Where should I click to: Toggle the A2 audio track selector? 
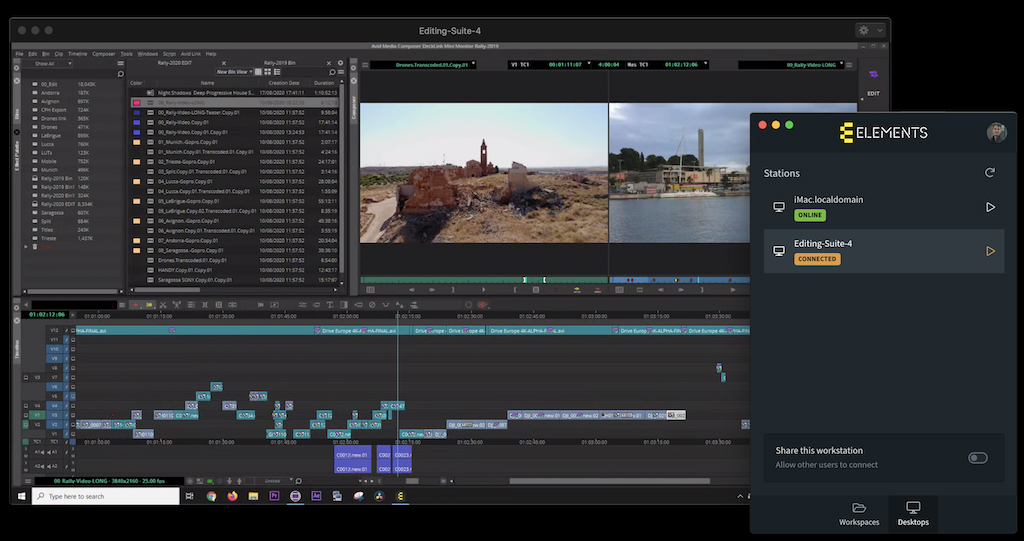pos(55,467)
